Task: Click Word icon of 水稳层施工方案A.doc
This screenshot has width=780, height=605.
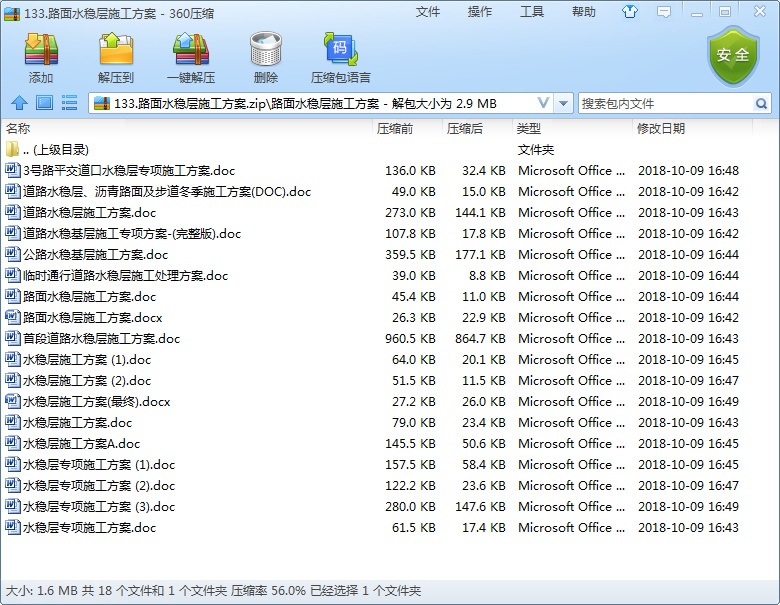Action: [12, 443]
